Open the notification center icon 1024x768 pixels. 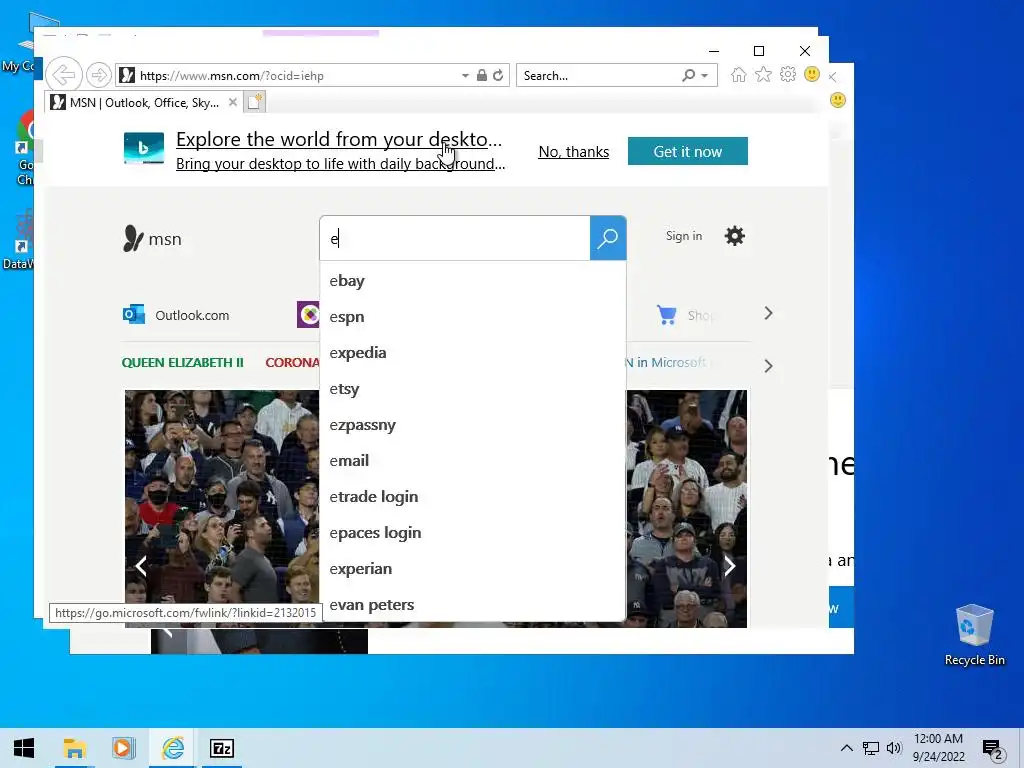993,750
